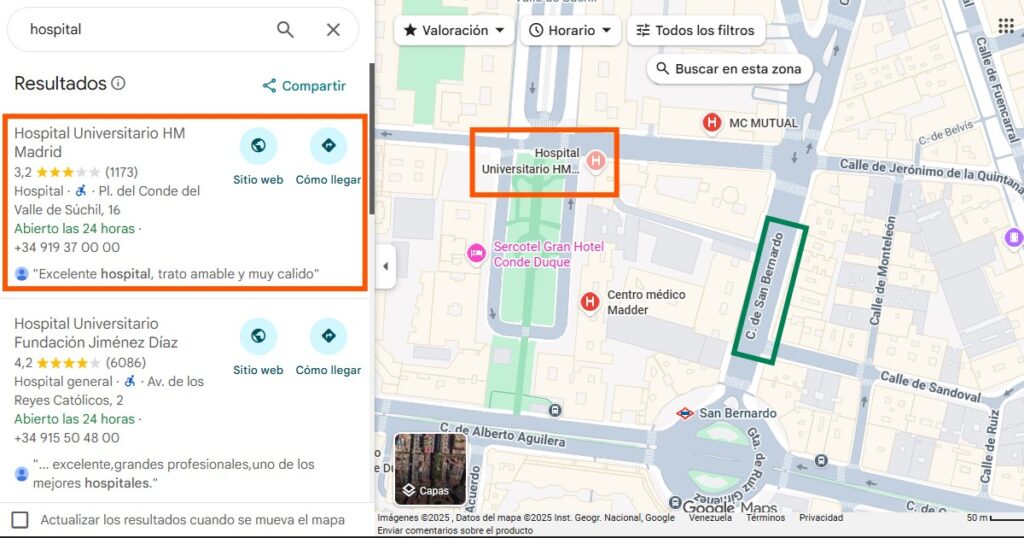
Task: Click in the hospital search input field
Action: (x=140, y=30)
